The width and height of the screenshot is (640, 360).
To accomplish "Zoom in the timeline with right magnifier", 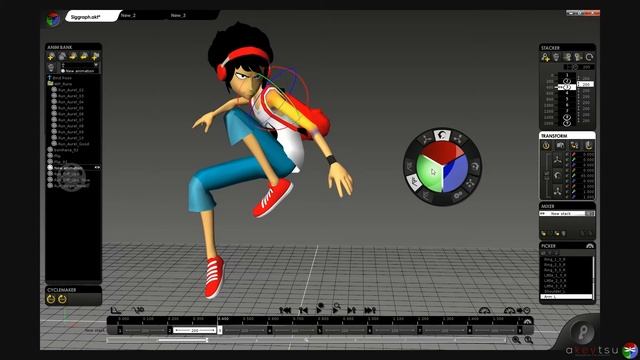I will (529, 340).
